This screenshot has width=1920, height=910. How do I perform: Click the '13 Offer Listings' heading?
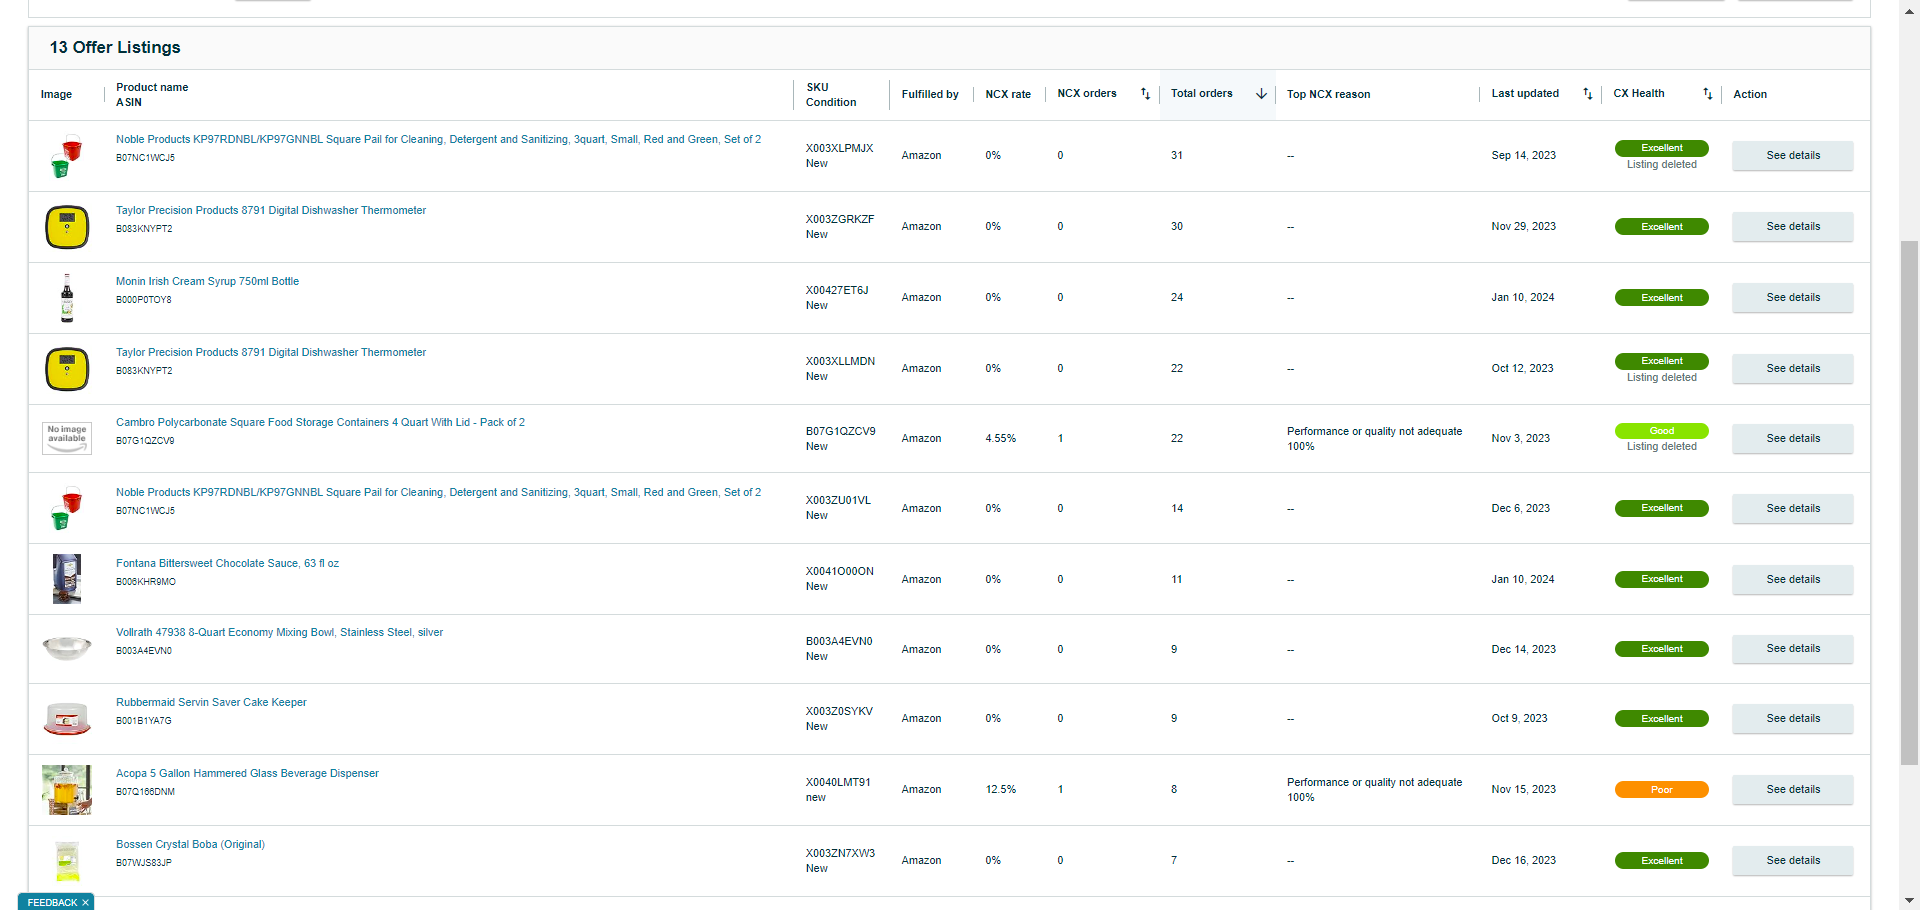coord(115,47)
